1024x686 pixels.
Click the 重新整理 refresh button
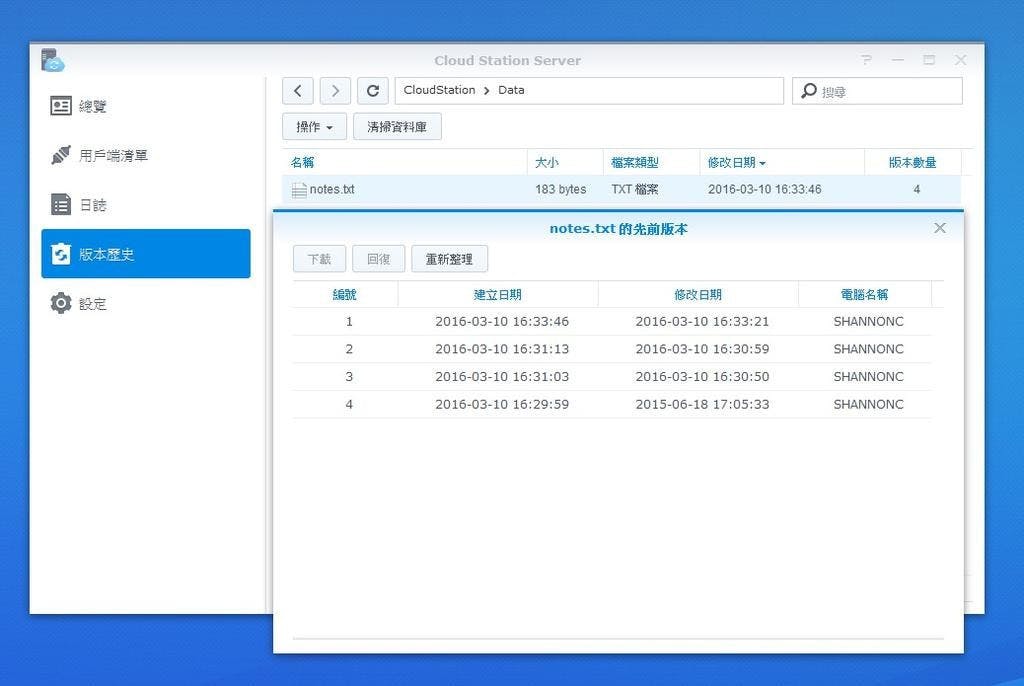449,259
